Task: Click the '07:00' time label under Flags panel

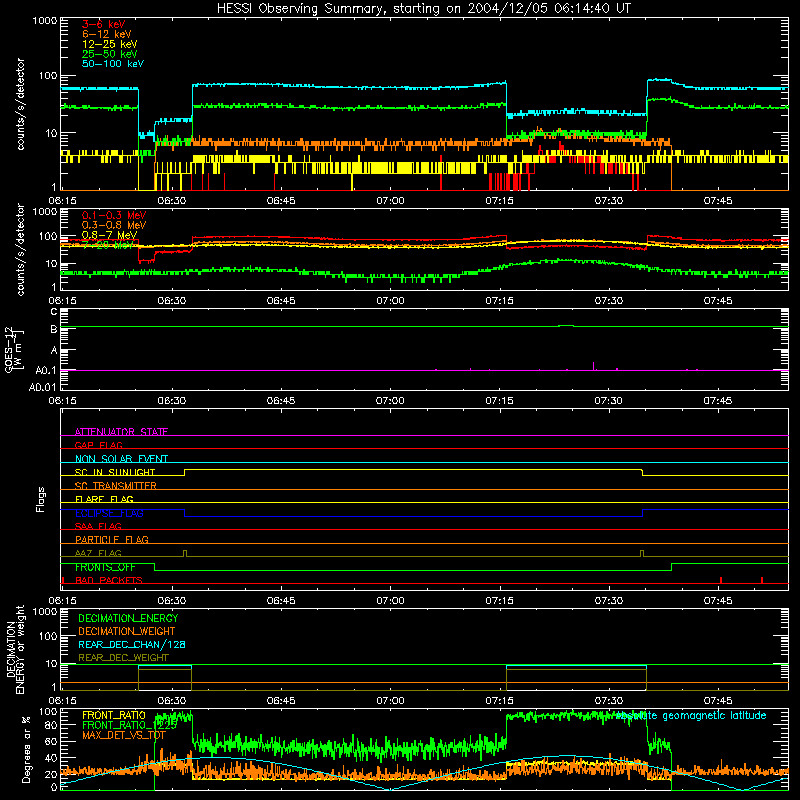Action: coord(390,601)
